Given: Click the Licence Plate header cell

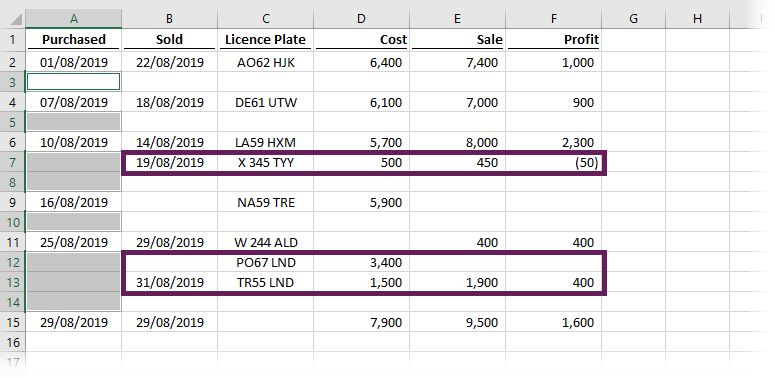Looking at the screenshot, I should pos(265,40).
